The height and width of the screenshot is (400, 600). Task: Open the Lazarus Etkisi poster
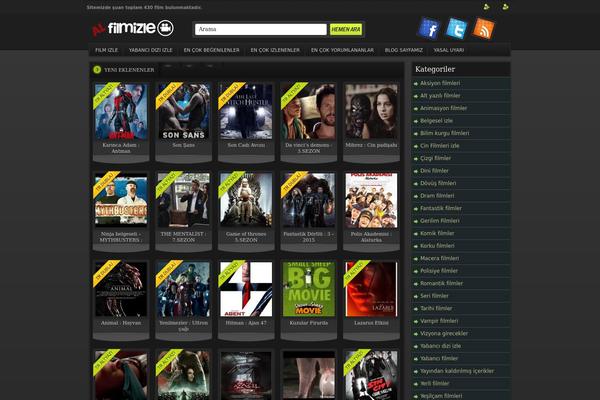pyautogui.click(x=371, y=289)
